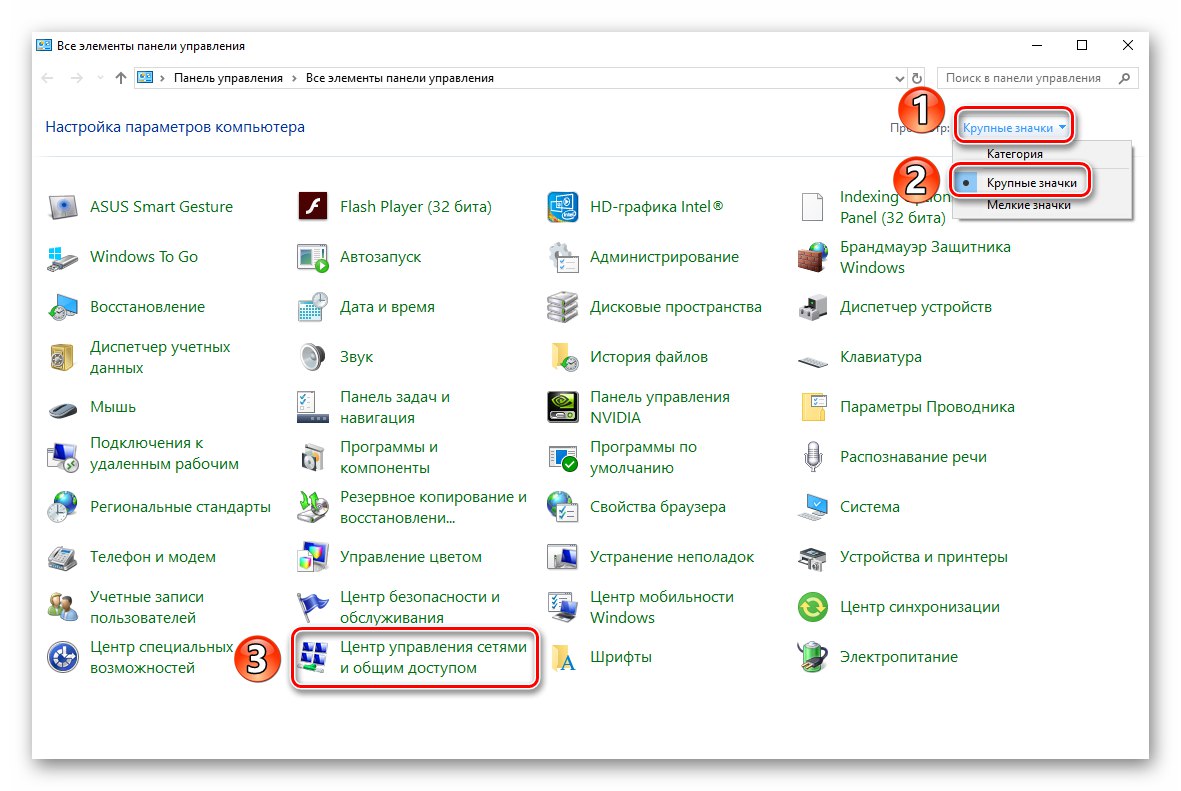Go up one level with arrow

(x=121, y=78)
